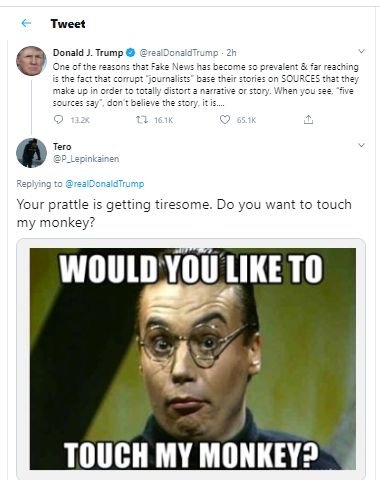Open Donald J. Trump's profile picture
The width and height of the screenshot is (380, 480).
[31, 61]
